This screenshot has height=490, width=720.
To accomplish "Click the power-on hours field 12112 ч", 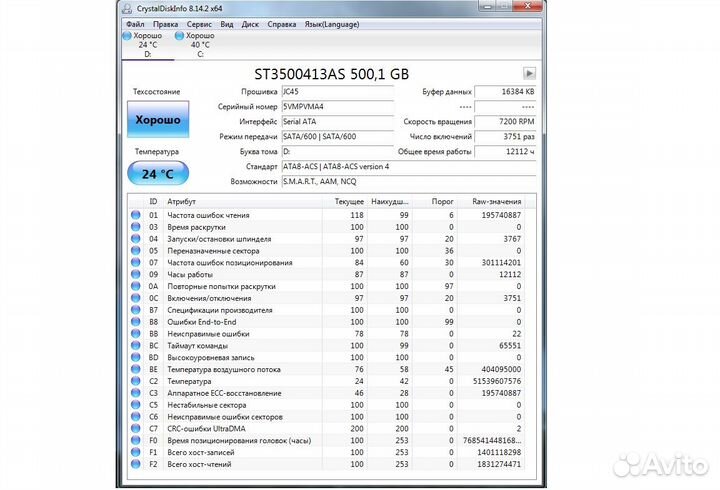I will point(505,152).
